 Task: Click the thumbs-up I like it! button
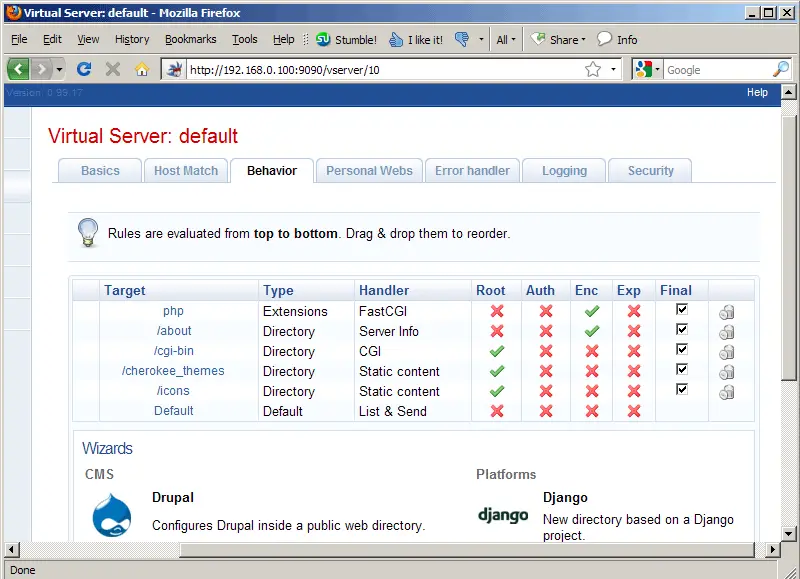416,39
